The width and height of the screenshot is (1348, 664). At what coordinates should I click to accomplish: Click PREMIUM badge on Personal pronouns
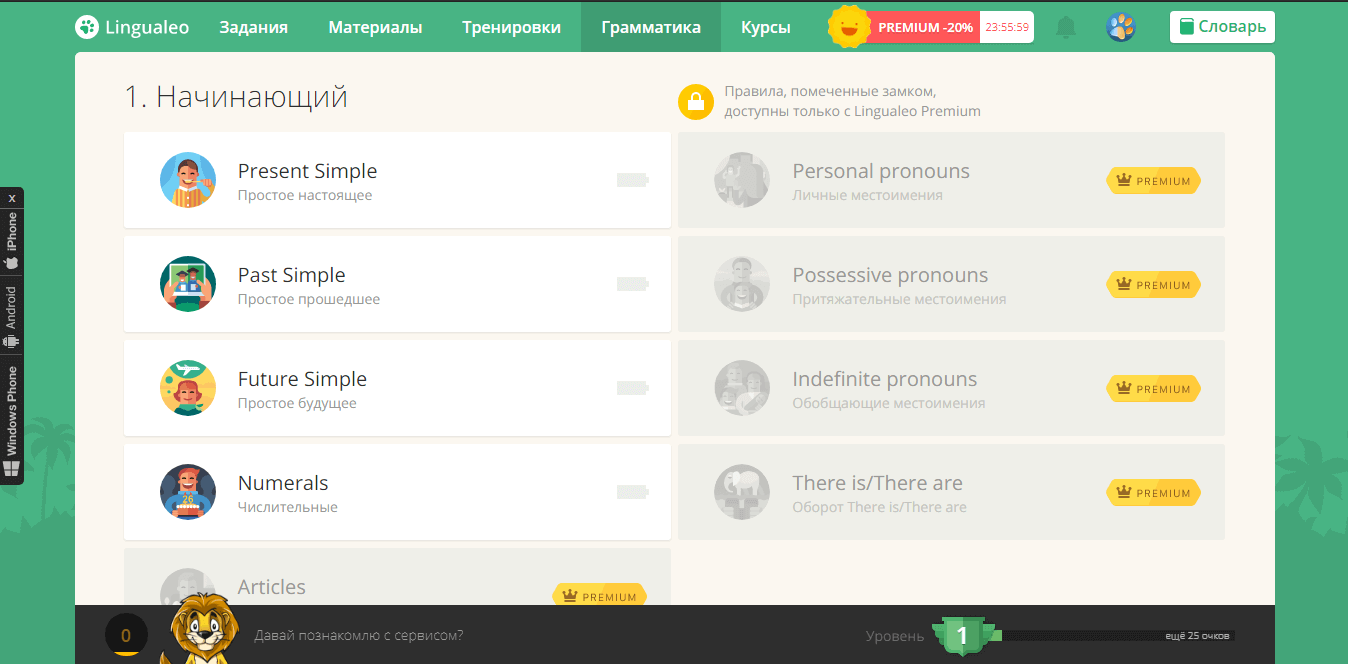pos(1153,181)
